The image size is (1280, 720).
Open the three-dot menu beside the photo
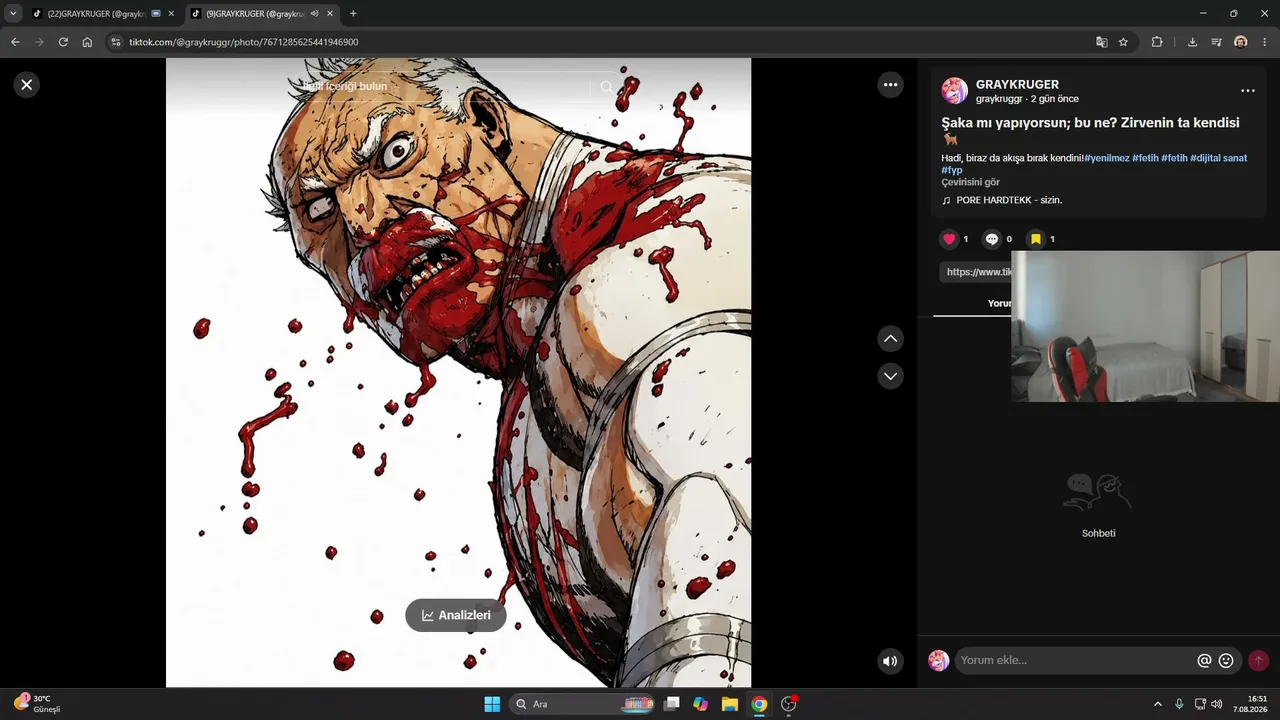pos(890,85)
